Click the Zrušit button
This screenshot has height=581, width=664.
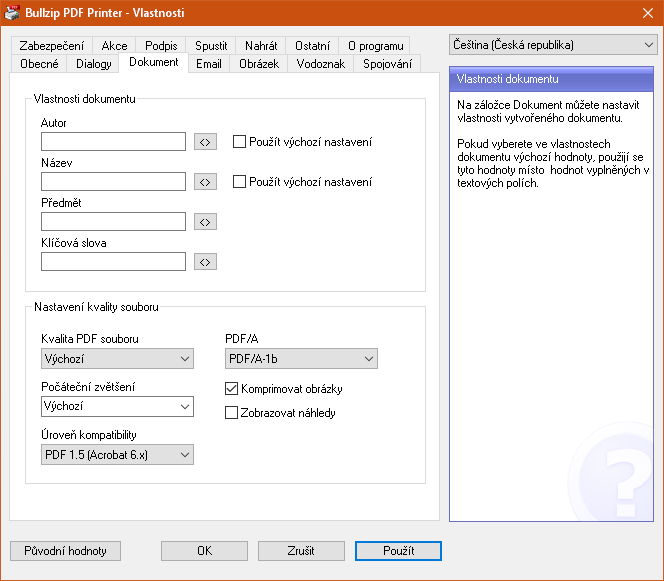pyautogui.click(x=301, y=551)
